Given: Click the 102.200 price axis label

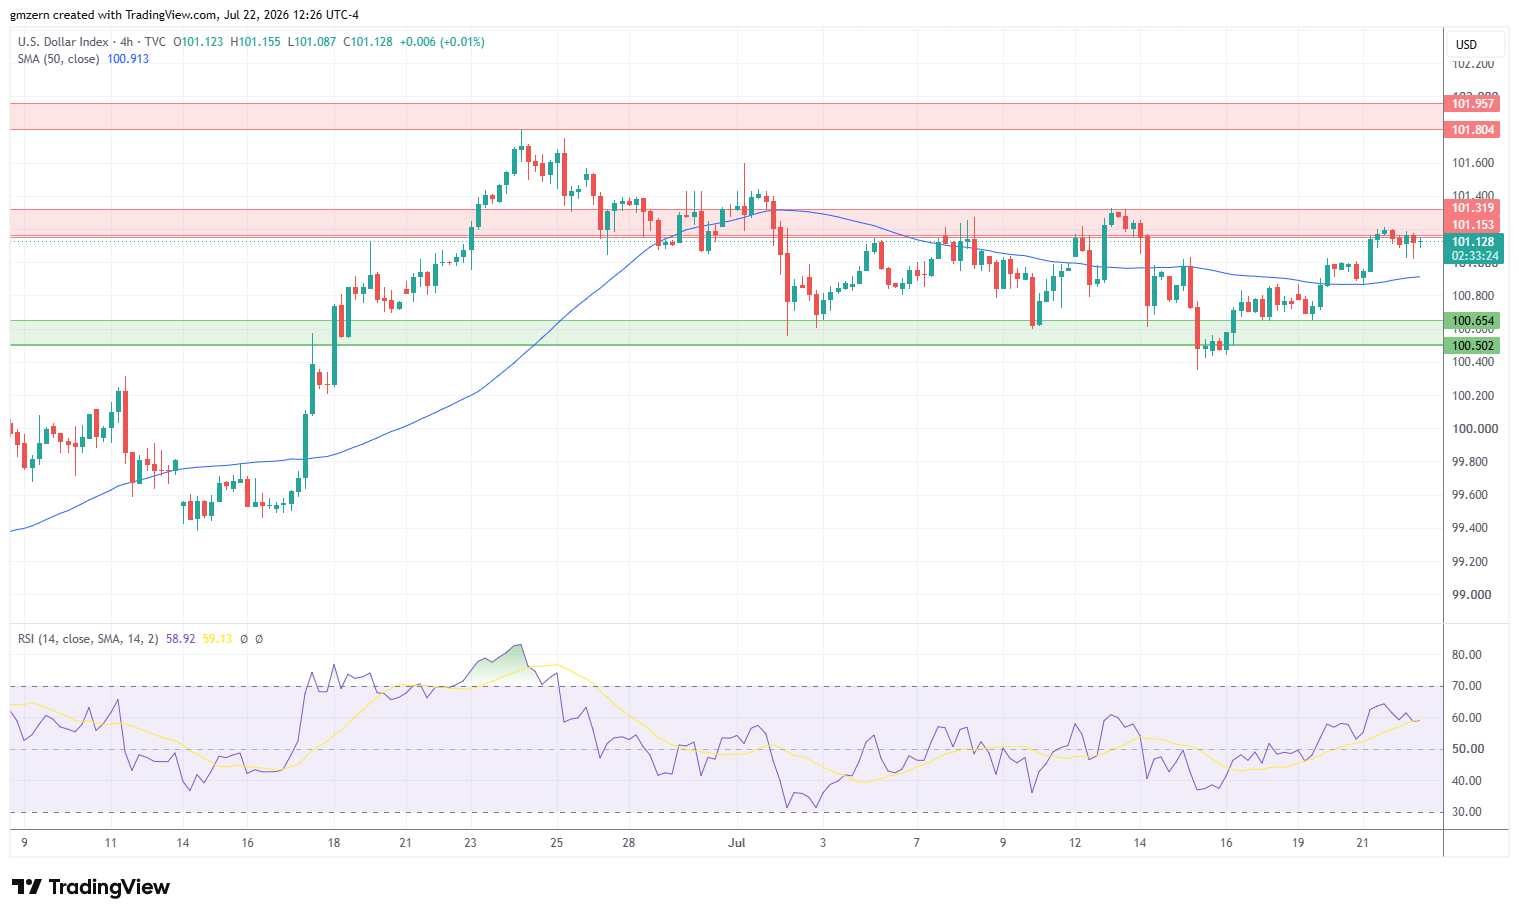Looking at the screenshot, I should pyautogui.click(x=1473, y=64).
